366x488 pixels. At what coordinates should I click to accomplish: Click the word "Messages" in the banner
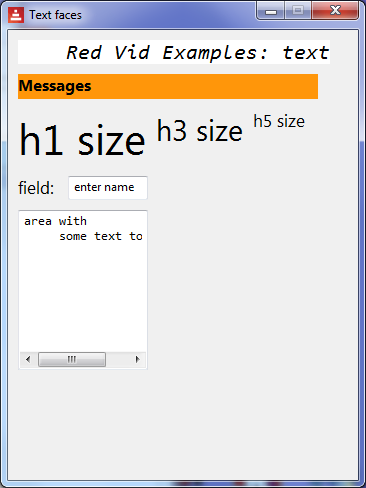(55, 86)
